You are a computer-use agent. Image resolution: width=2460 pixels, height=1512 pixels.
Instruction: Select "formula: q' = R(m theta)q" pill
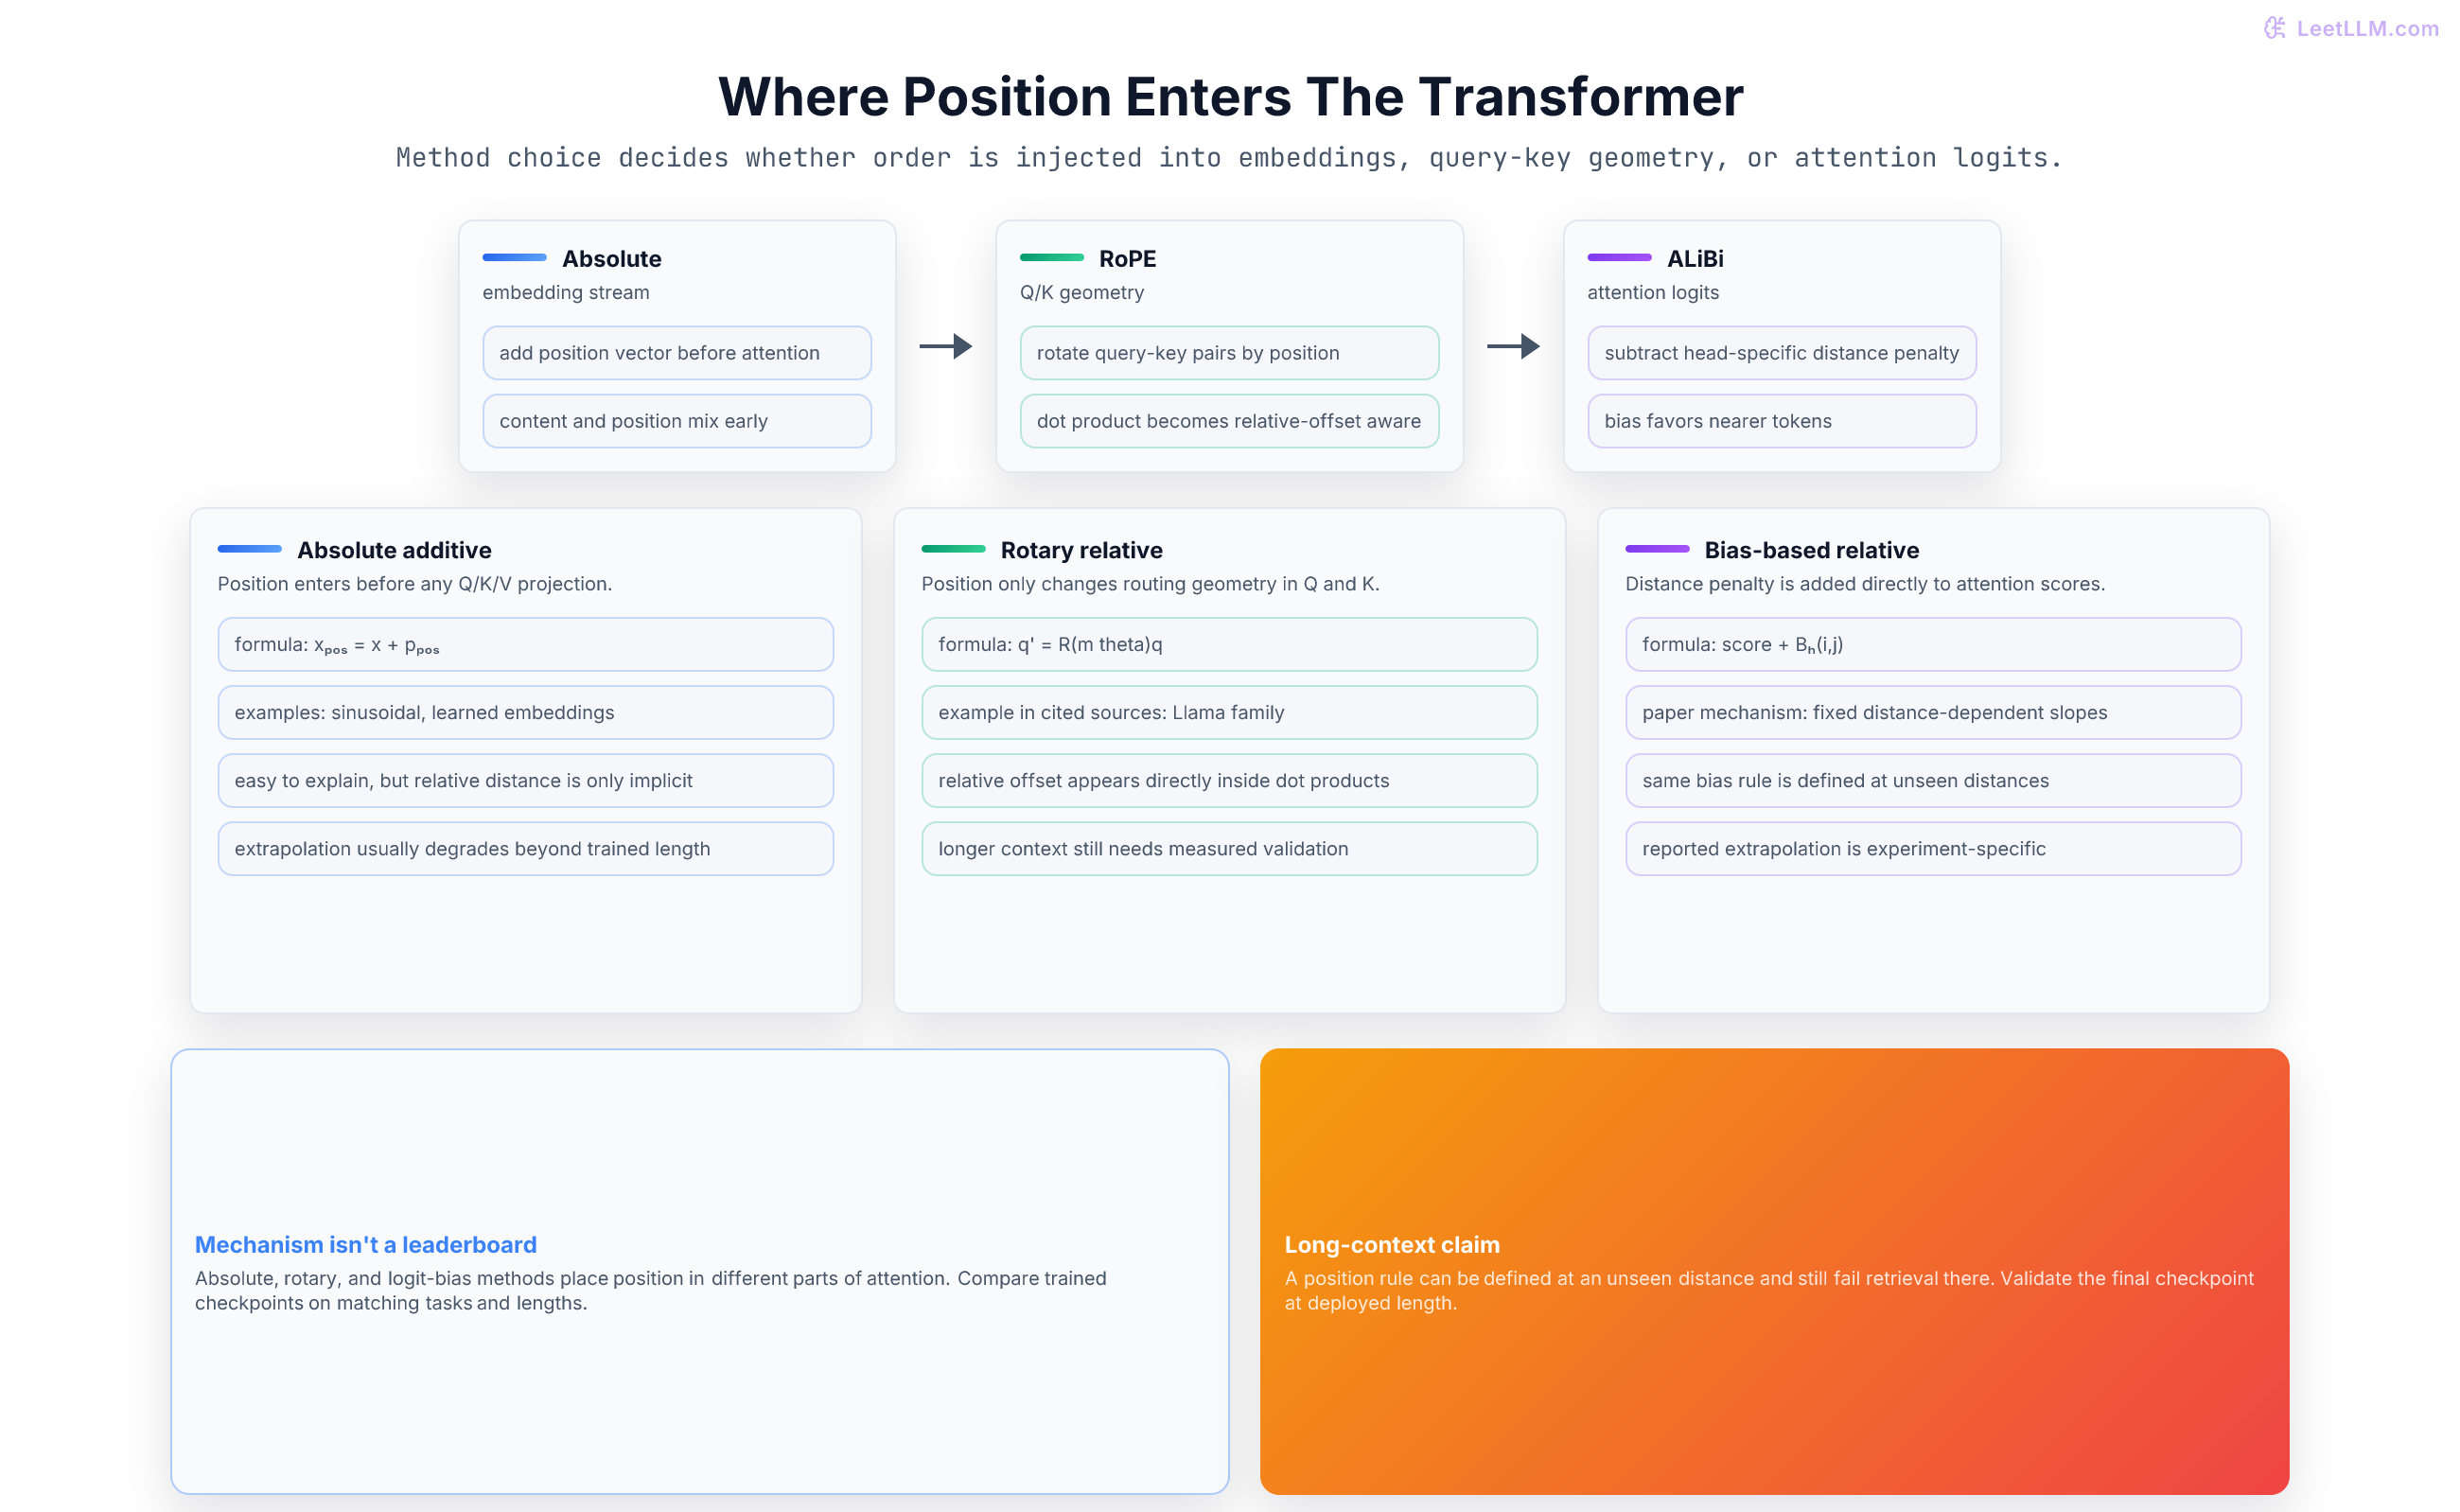coord(1229,644)
